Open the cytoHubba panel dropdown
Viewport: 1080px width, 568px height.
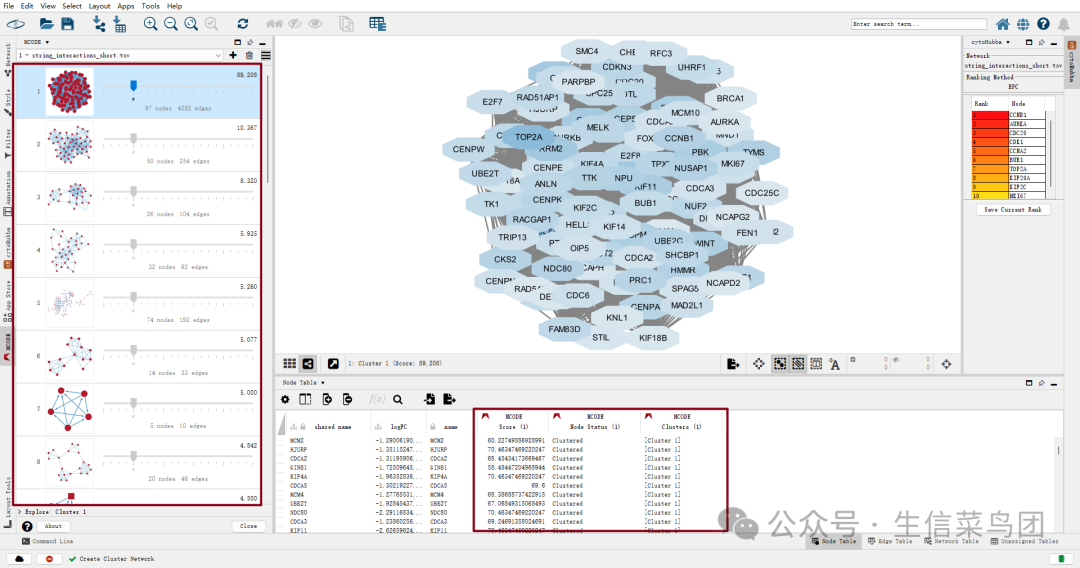pos(990,42)
